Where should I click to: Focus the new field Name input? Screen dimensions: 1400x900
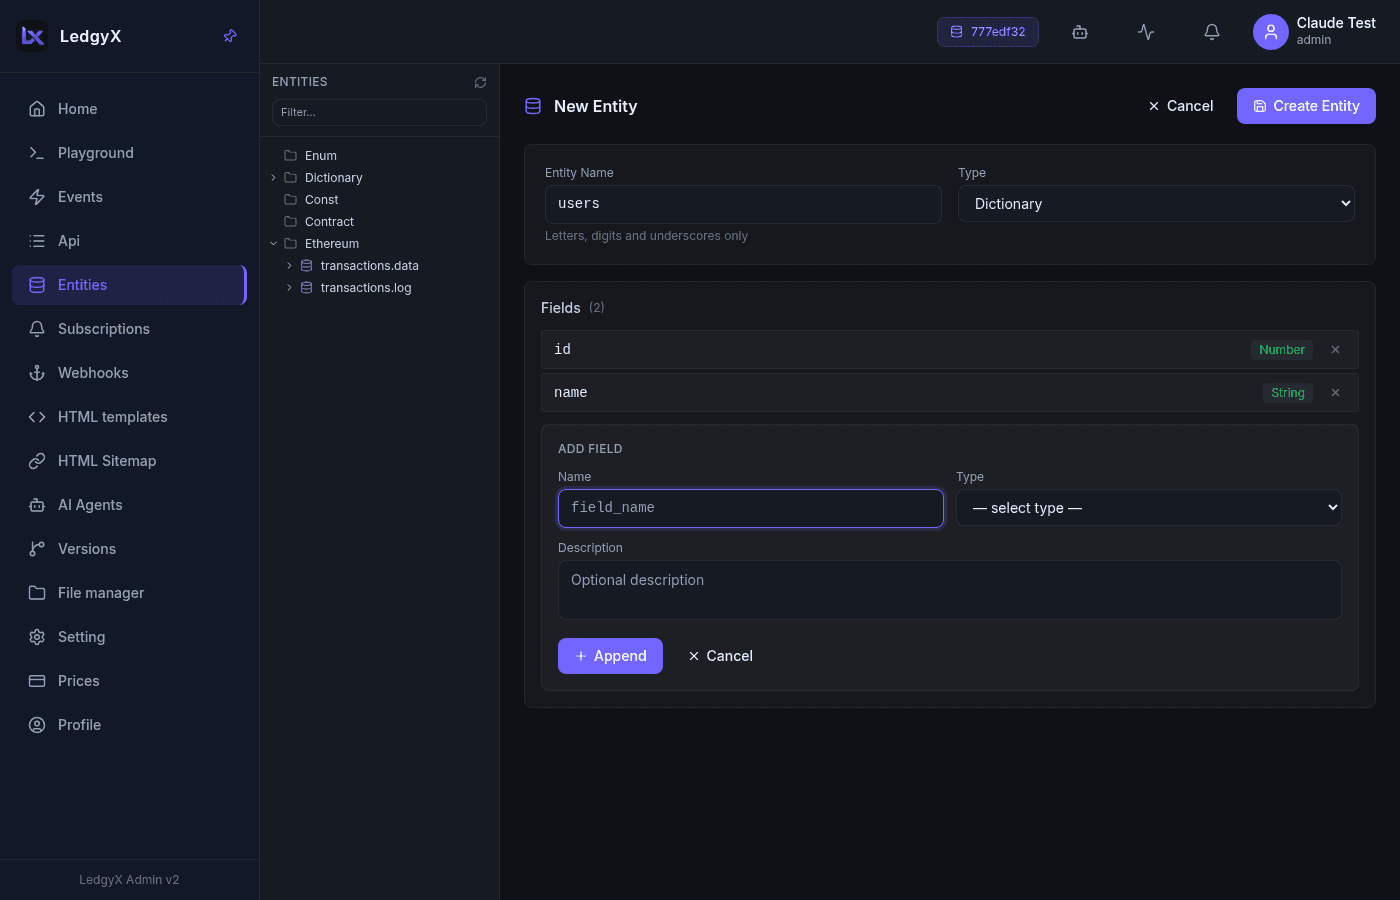pos(751,508)
